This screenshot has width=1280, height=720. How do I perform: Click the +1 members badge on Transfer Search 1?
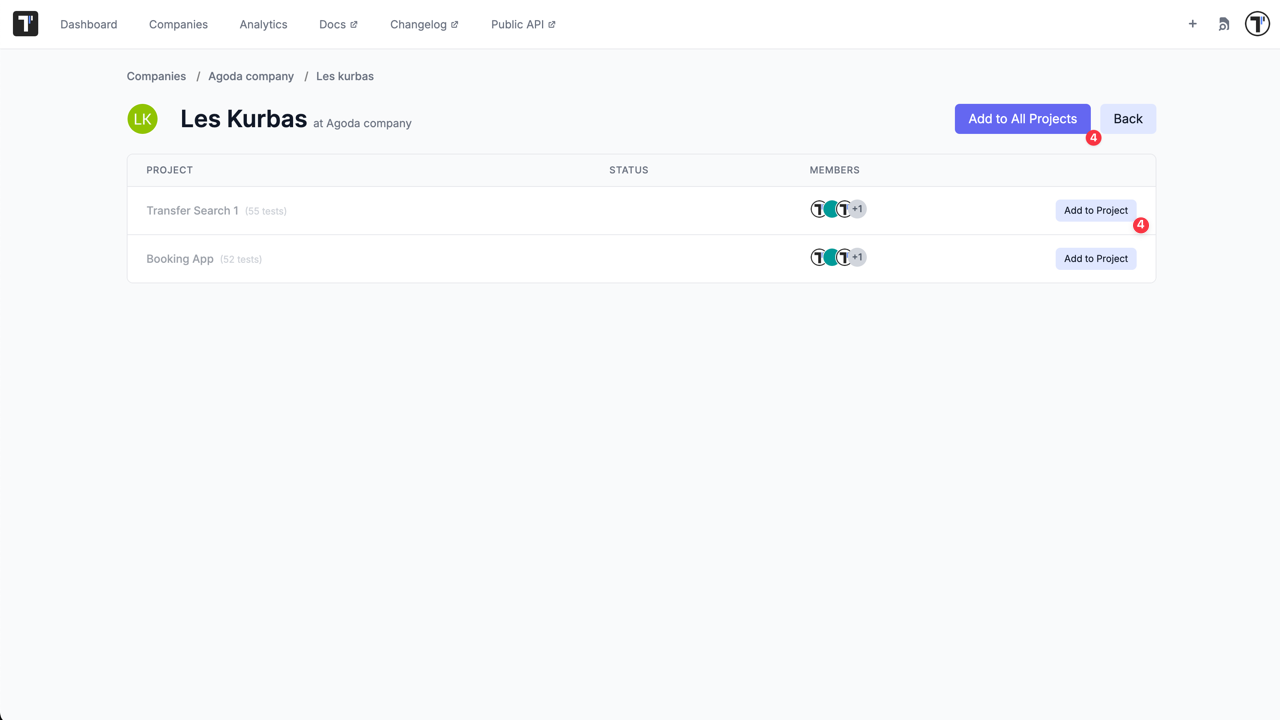coord(857,209)
